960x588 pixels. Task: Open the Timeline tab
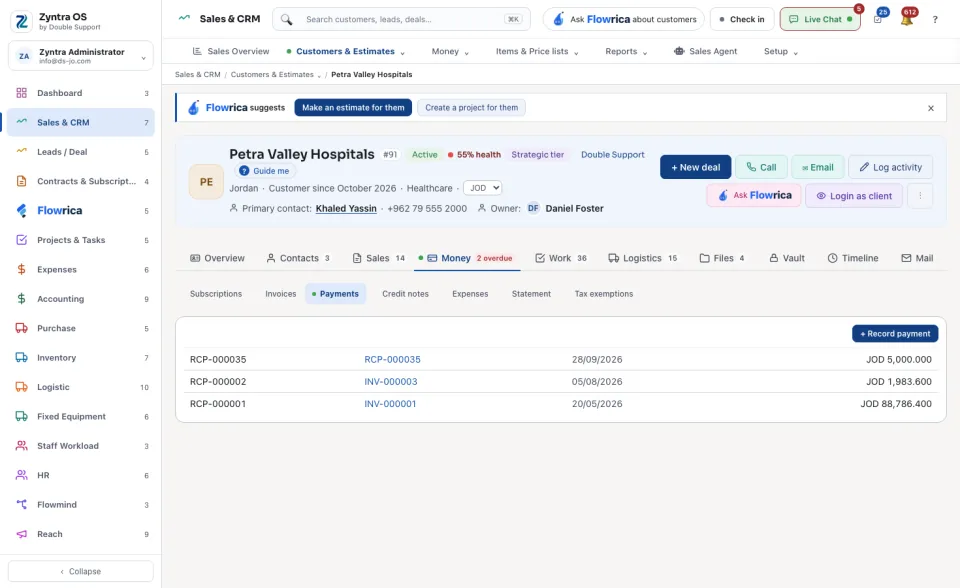tap(853, 258)
